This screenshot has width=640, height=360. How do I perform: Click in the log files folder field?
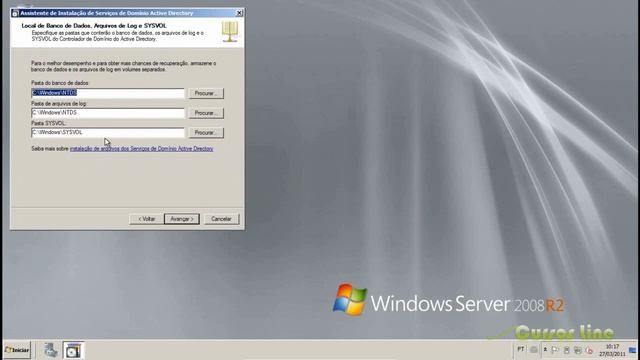pos(108,113)
